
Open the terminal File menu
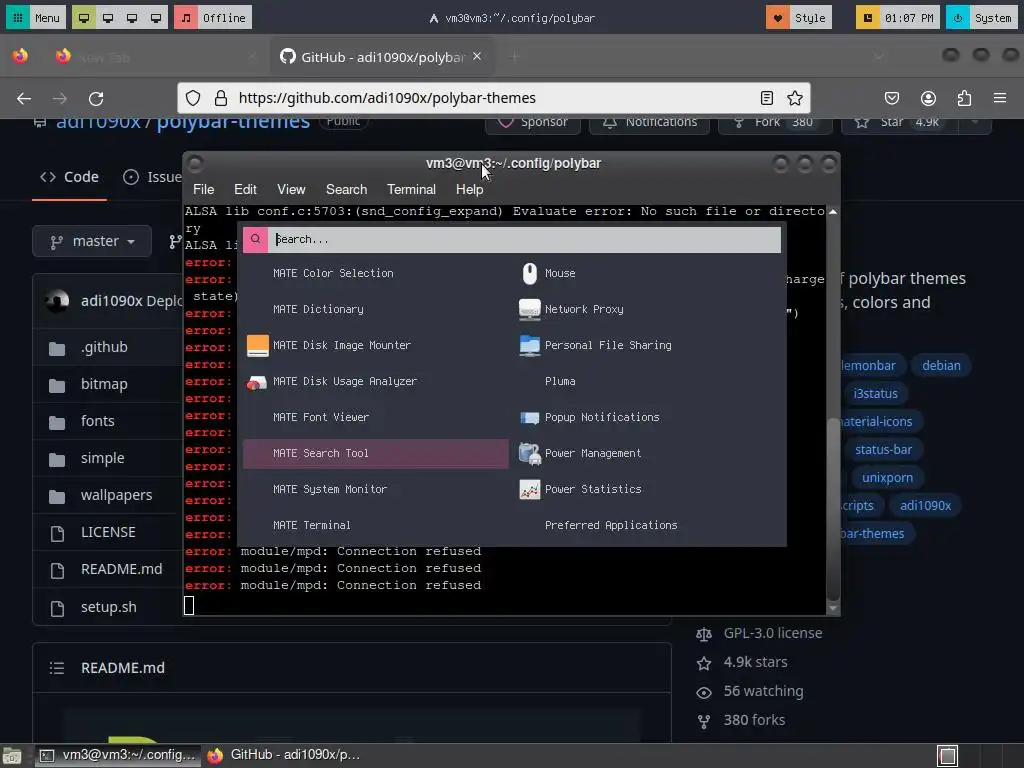pyautogui.click(x=203, y=189)
